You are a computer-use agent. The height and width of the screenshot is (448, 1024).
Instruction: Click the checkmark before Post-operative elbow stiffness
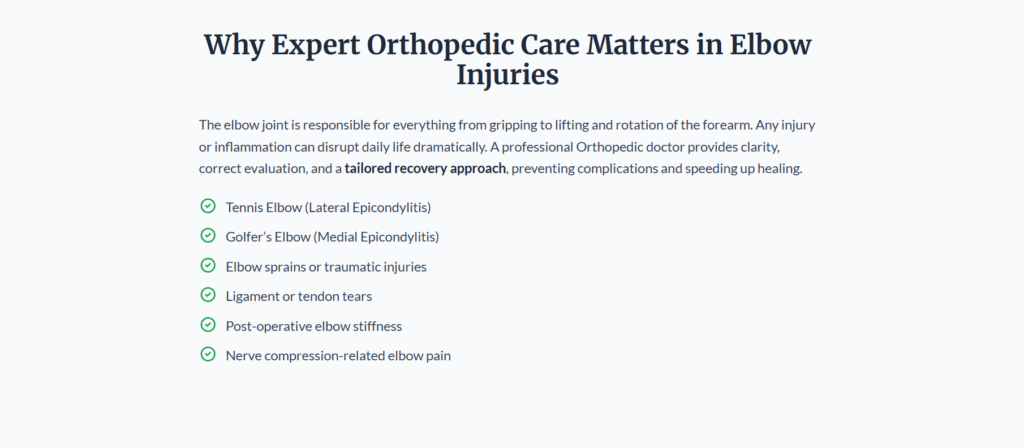click(x=208, y=325)
